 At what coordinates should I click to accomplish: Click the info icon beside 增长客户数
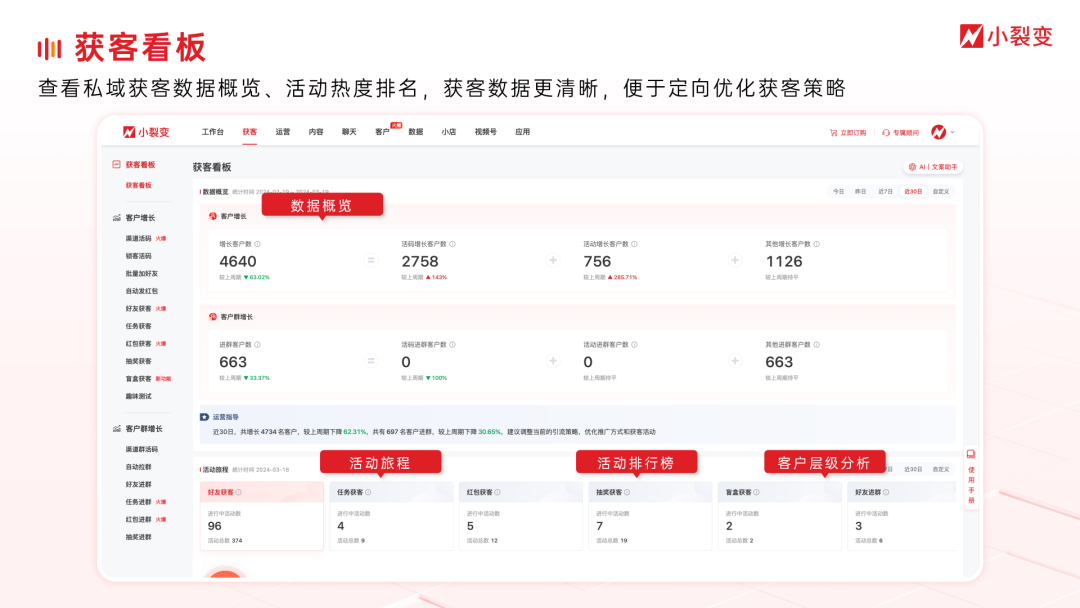pyautogui.click(x=257, y=244)
